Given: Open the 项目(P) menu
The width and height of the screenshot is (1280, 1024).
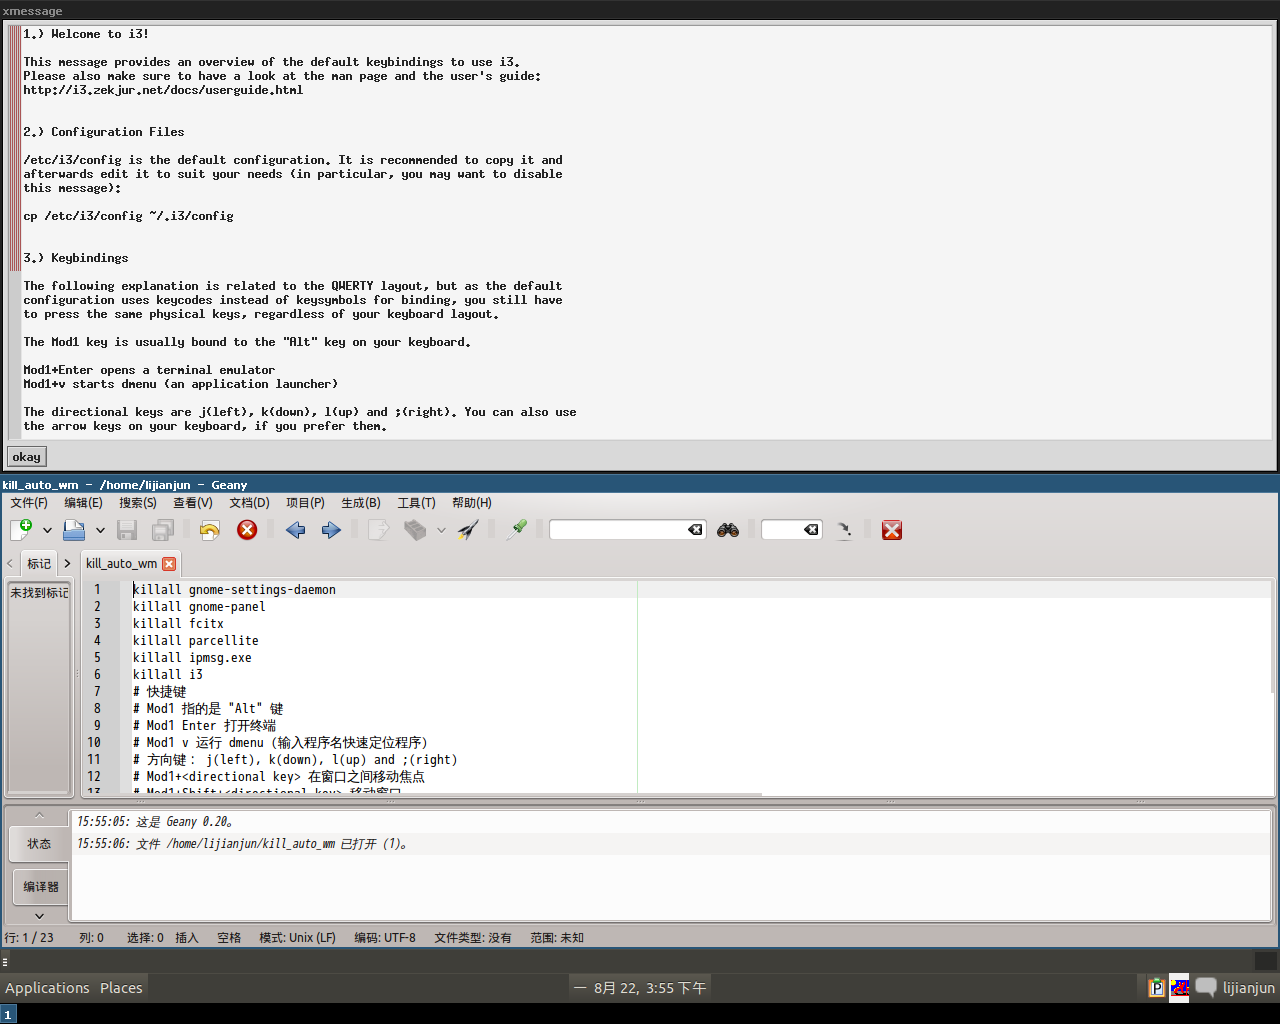Looking at the screenshot, I should (305, 503).
